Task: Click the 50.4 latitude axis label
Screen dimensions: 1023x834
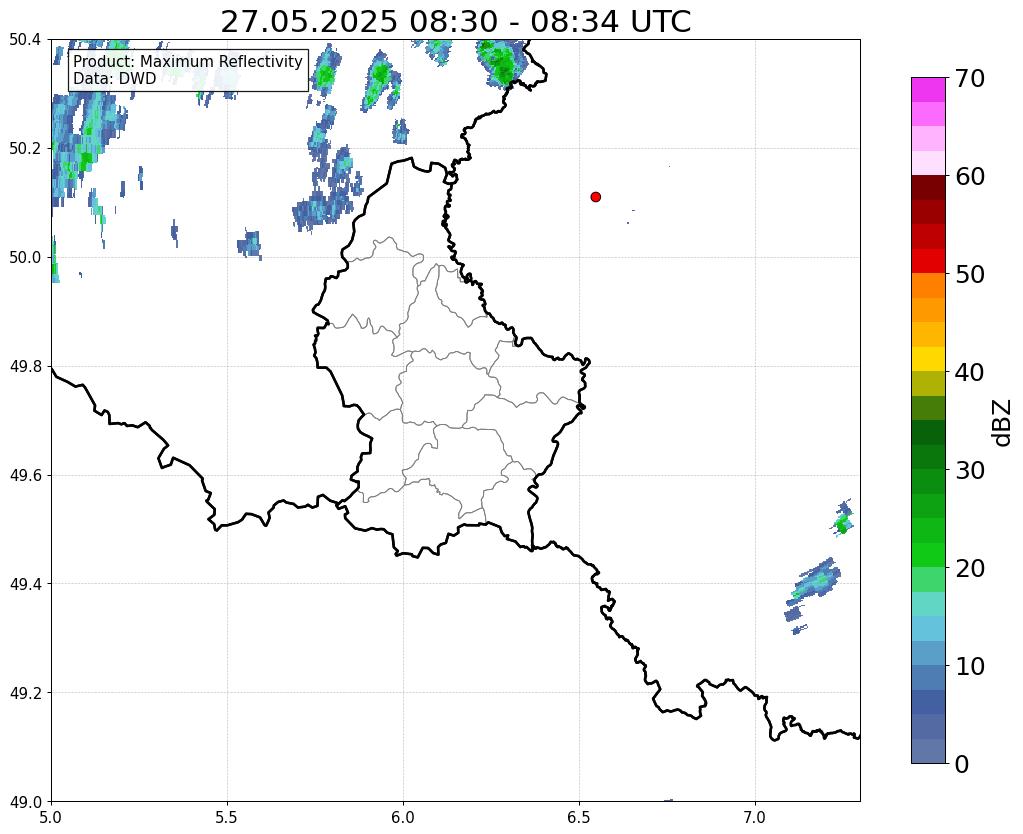Action: [x=25, y=40]
